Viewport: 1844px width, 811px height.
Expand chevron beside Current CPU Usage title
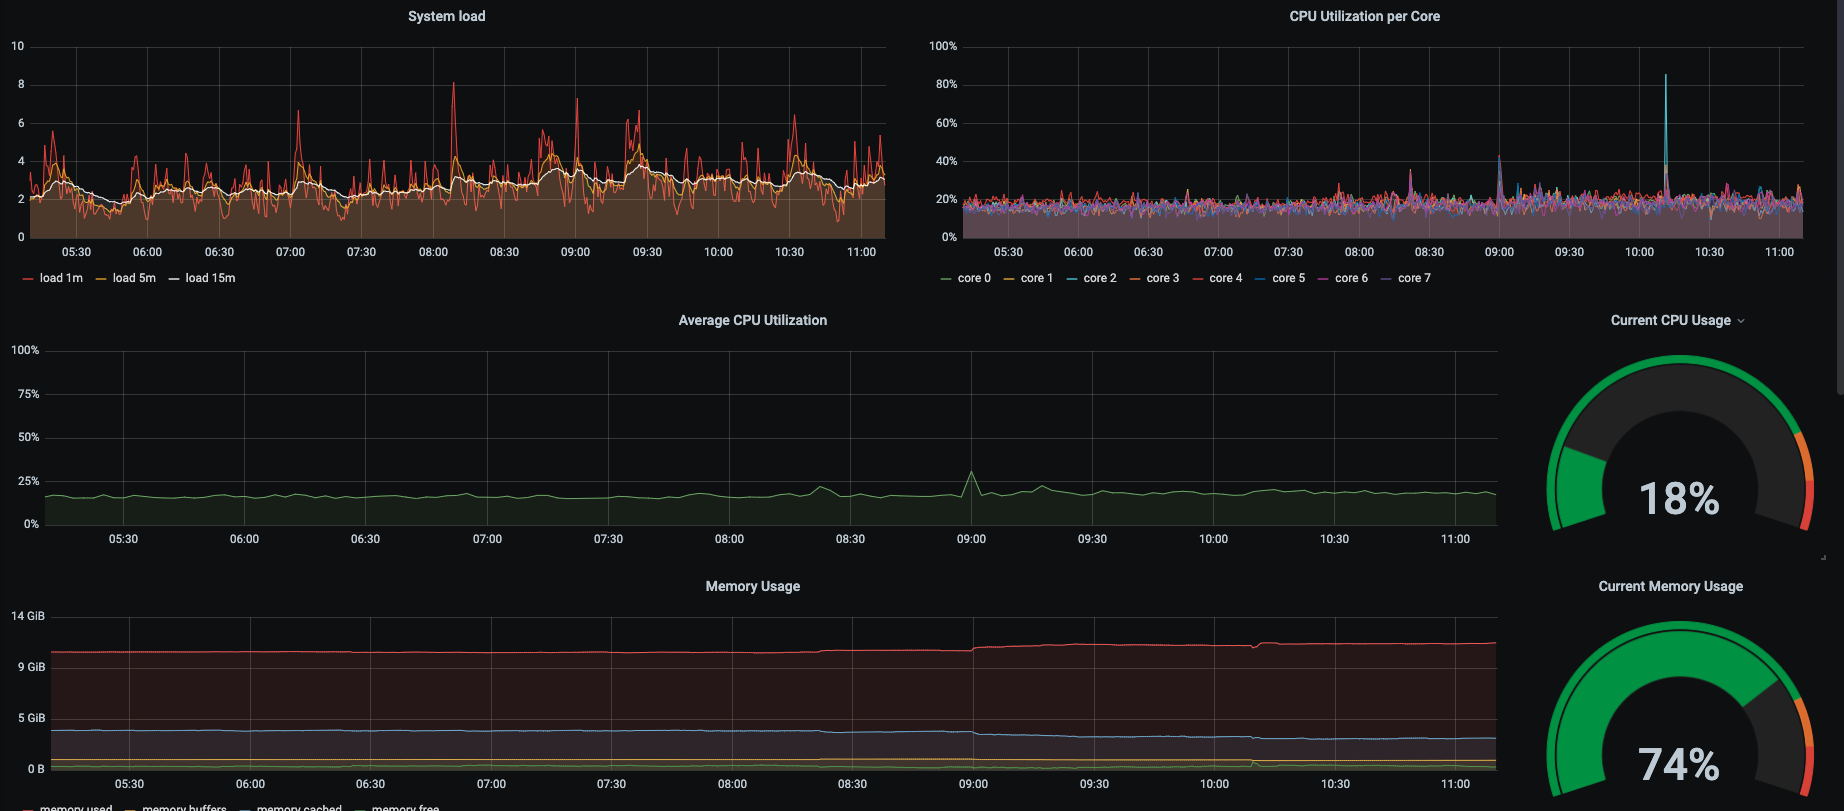point(1741,321)
